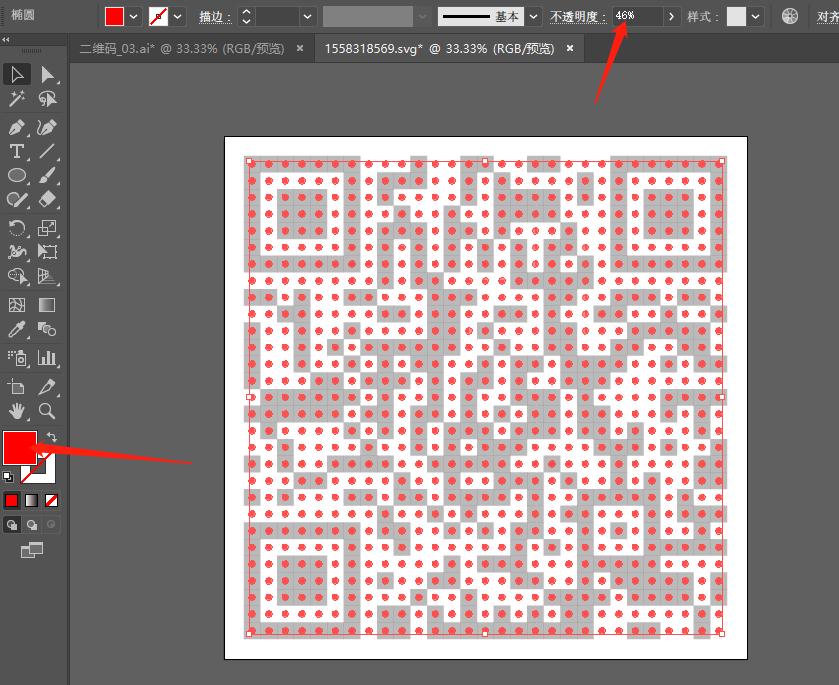The width and height of the screenshot is (839, 685).
Task: Select the Symbol Sprayer tool
Action: coord(17,357)
